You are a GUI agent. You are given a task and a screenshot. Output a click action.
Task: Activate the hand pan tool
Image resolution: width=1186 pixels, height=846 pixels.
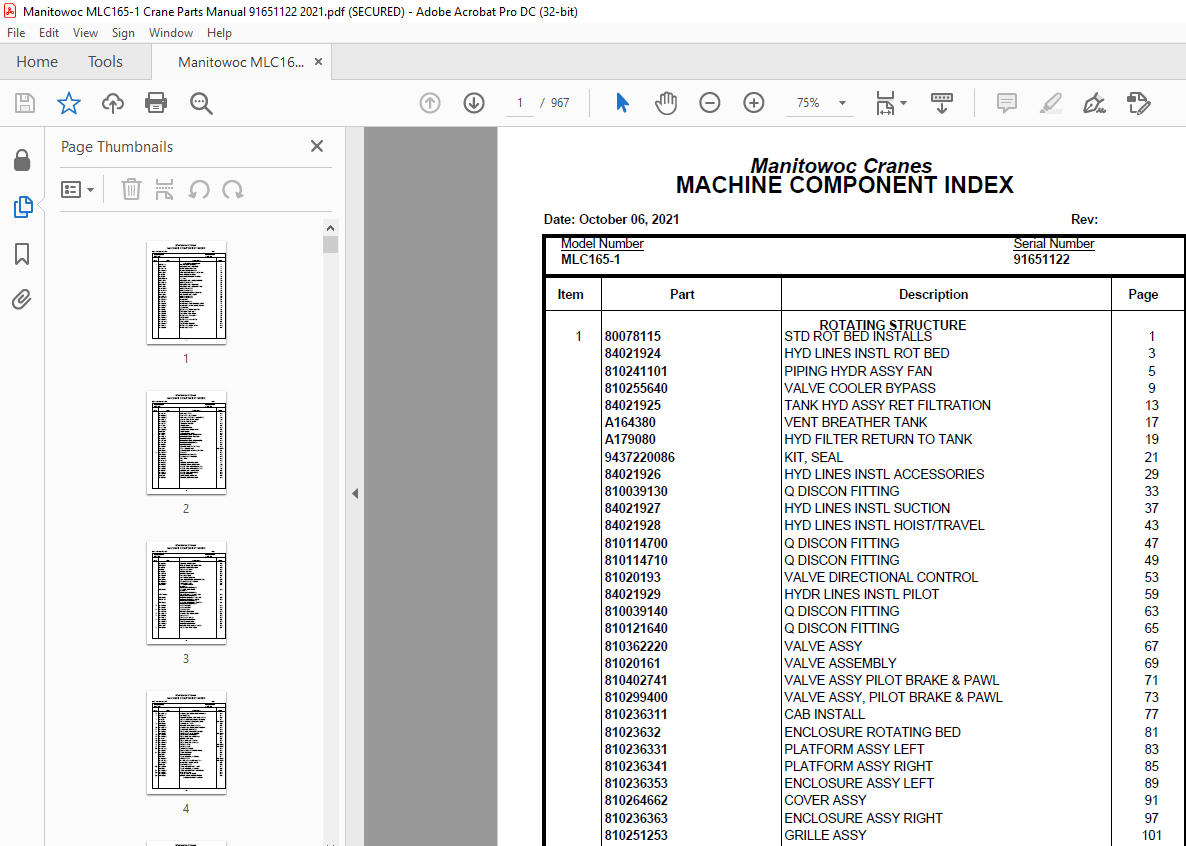[x=666, y=103]
